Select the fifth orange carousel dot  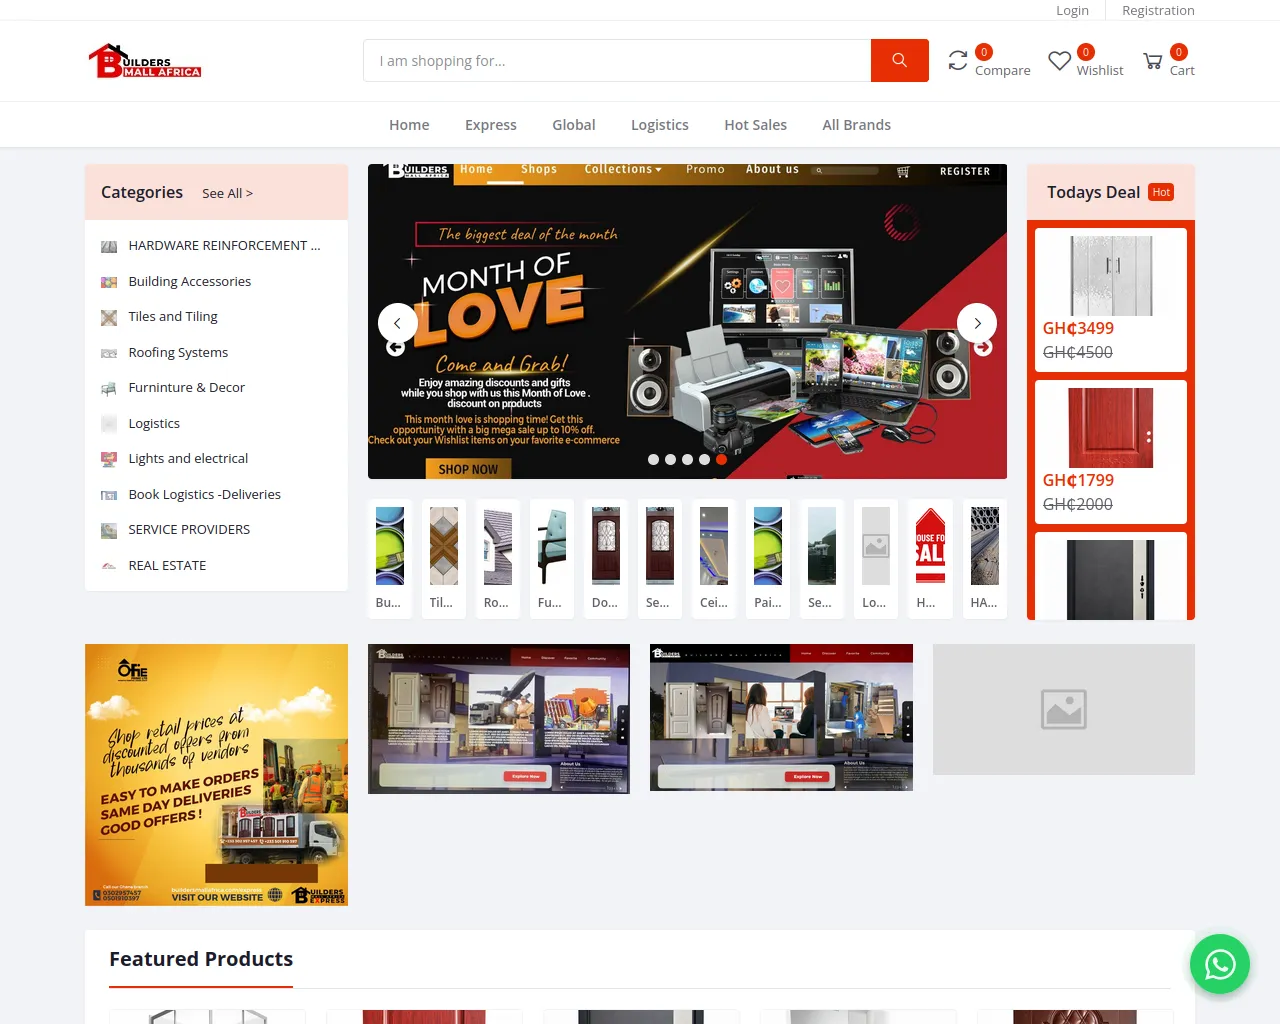722,460
